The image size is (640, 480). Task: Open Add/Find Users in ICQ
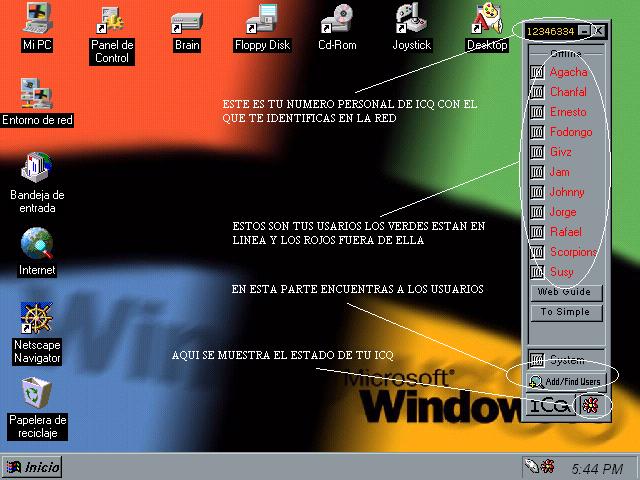[566, 381]
